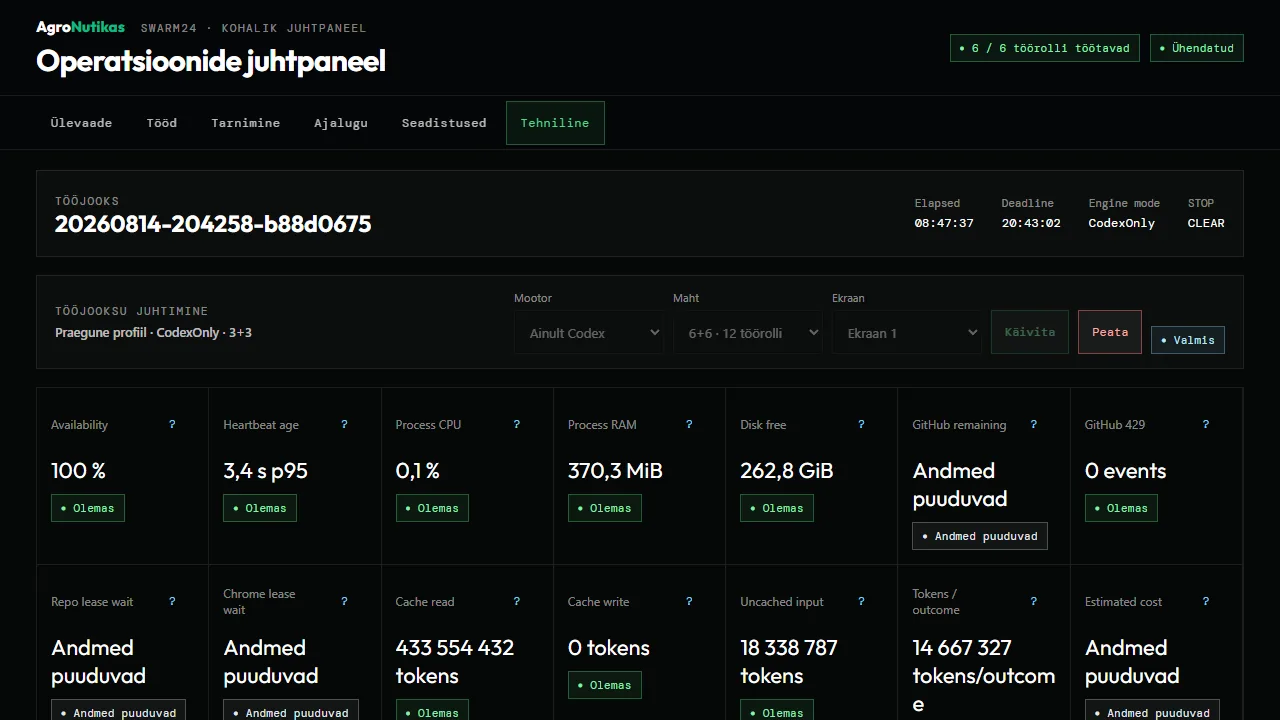Click Cache write value 0 tokens
This screenshot has width=1280, height=720.
point(609,648)
